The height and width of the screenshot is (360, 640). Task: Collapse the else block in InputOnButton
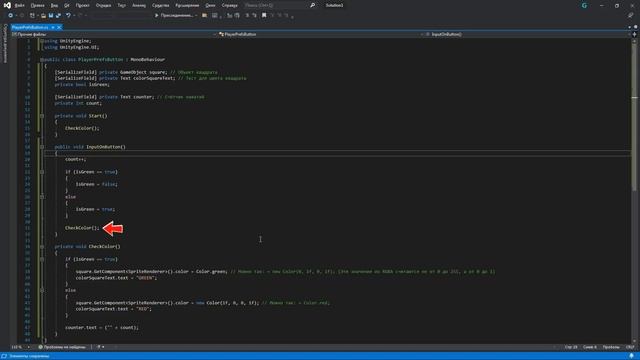[42, 197]
